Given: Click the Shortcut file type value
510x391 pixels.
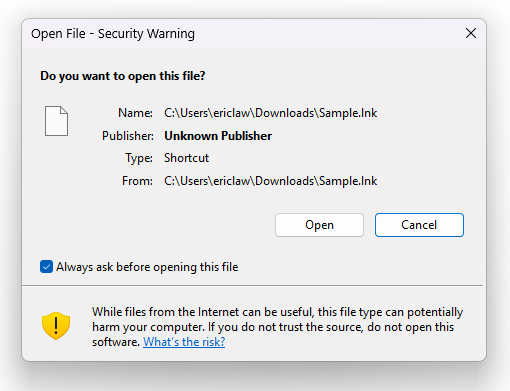Looking at the screenshot, I should click(186, 158).
